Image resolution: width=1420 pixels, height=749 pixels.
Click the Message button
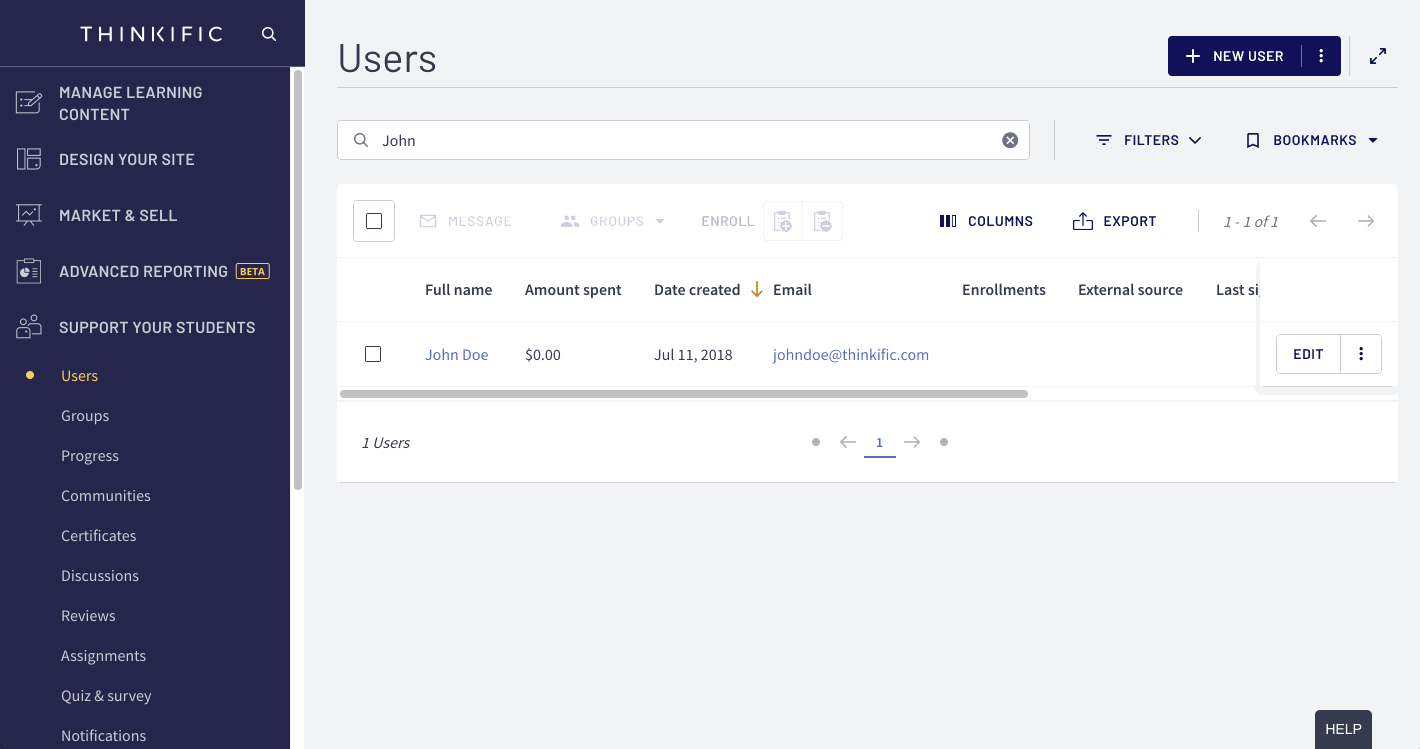point(465,221)
